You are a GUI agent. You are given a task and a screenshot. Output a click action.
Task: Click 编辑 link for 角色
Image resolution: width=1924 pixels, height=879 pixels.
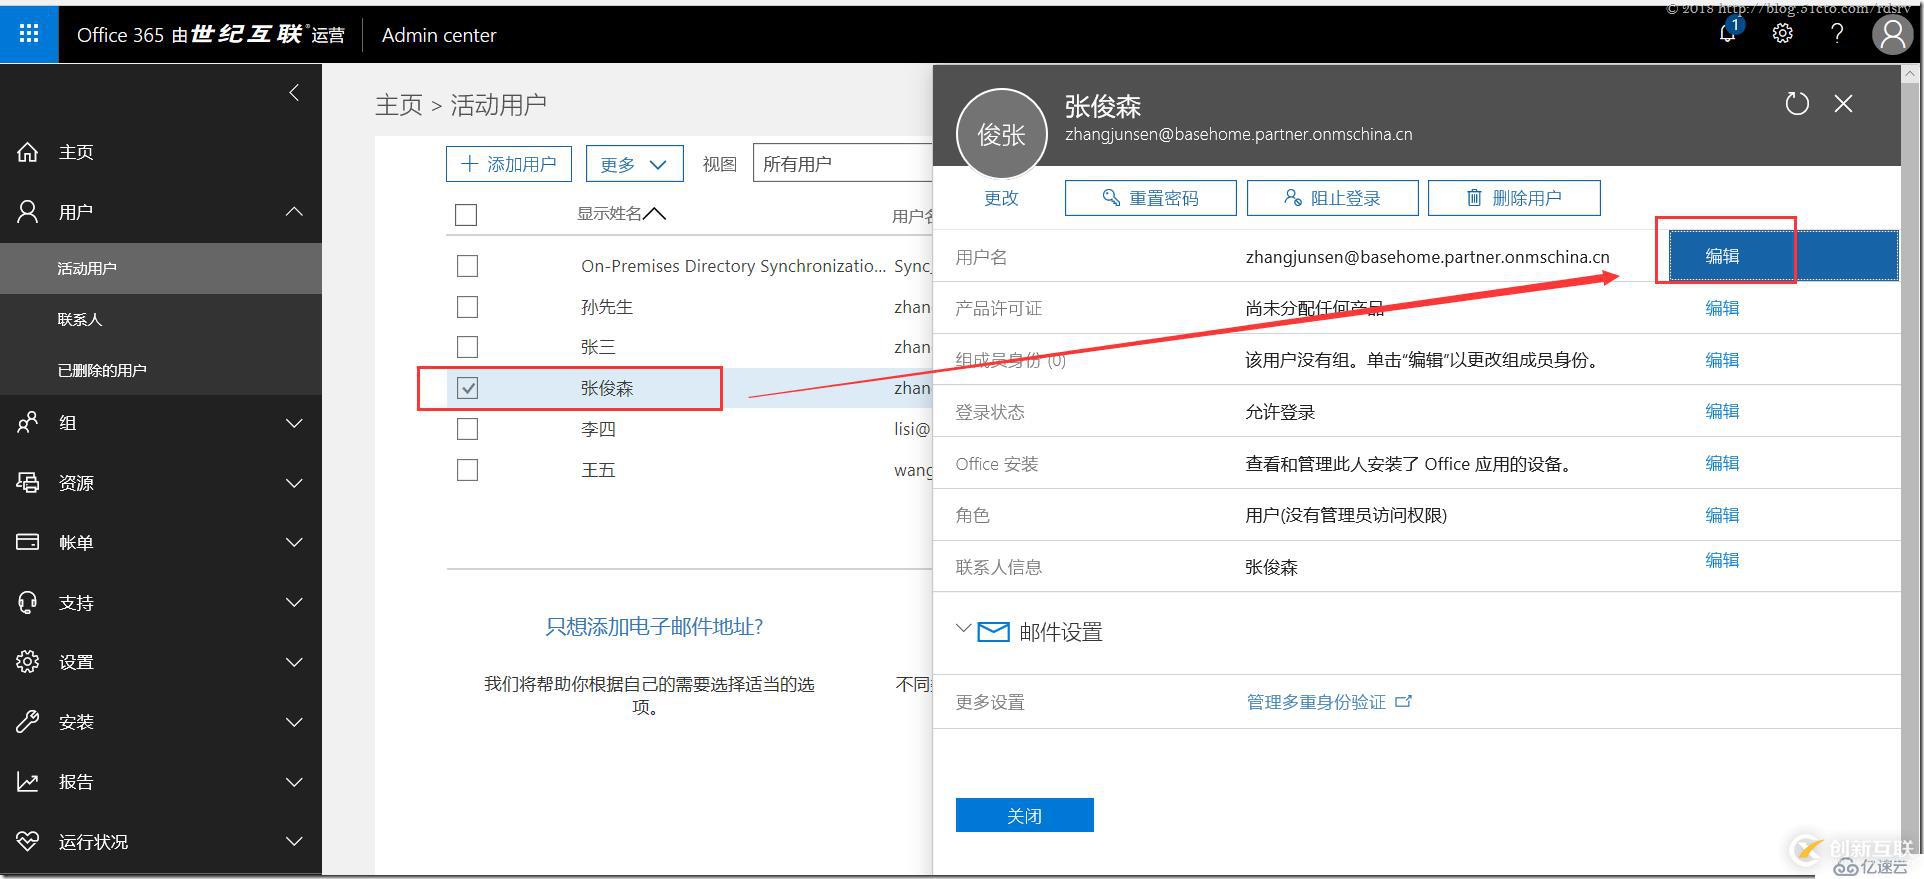[x=1722, y=515]
